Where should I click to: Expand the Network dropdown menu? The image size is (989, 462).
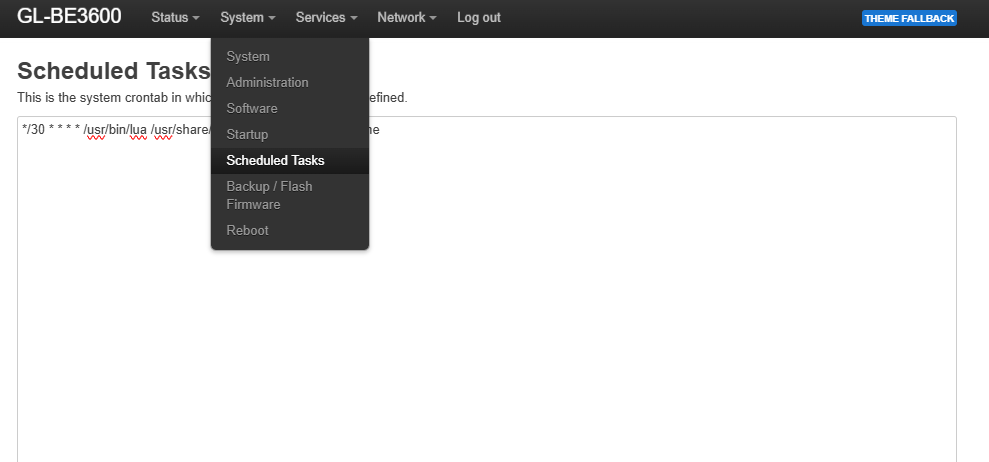(406, 18)
